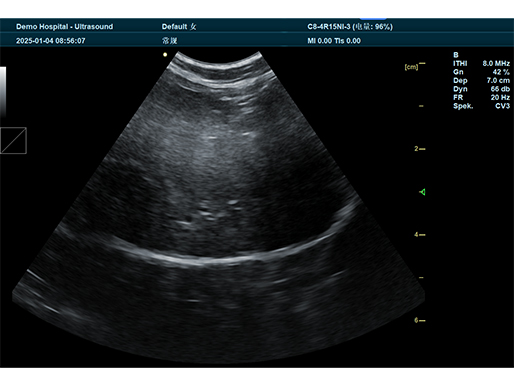Select the 2 cm depth scale tick
The width and height of the screenshot is (514, 386).
tap(420, 149)
